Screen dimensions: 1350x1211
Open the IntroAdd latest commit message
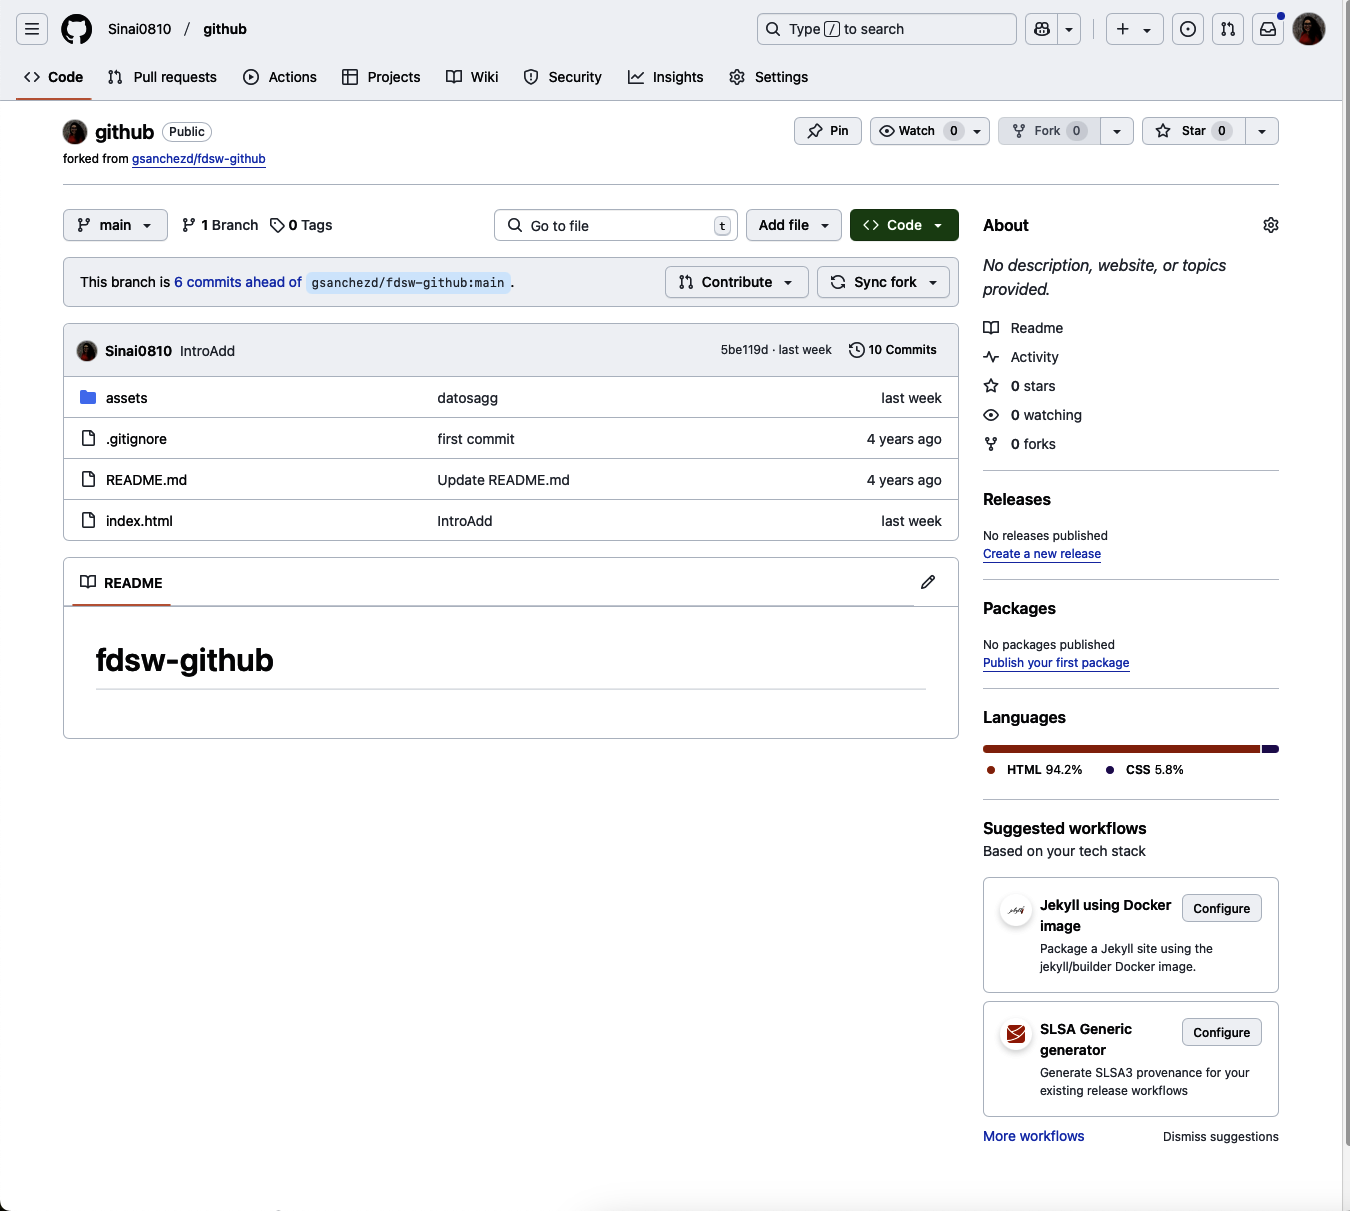point(207,351)
